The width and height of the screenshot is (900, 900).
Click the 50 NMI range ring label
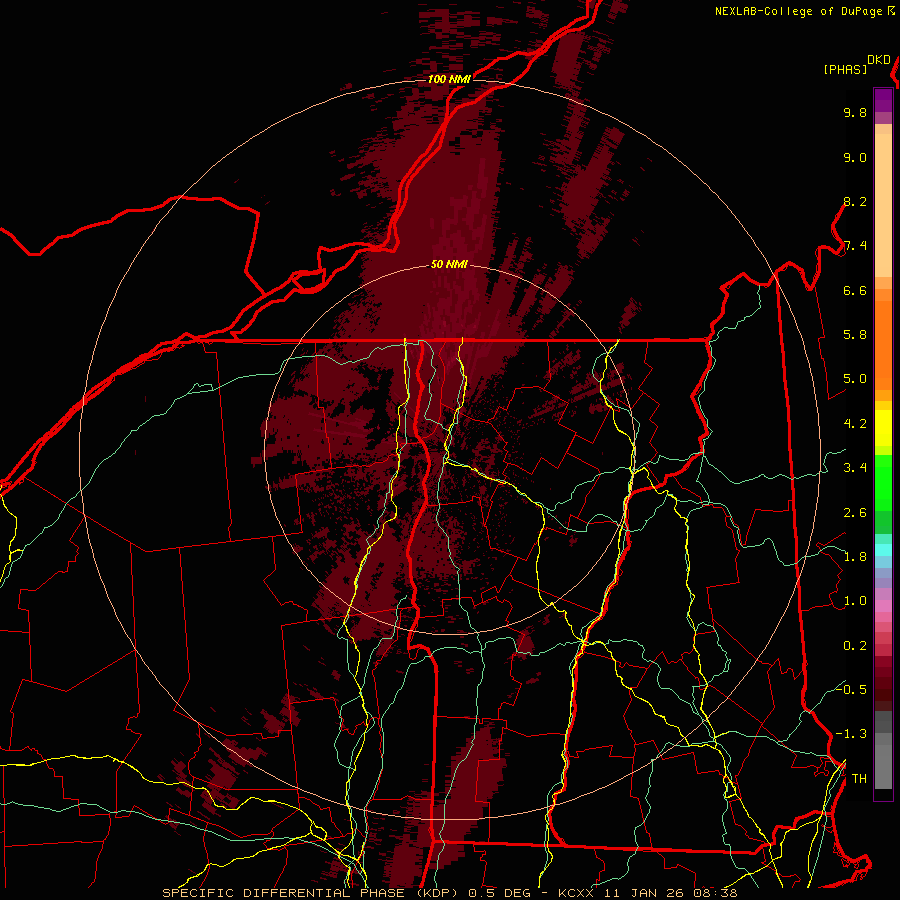pos(449,264)
